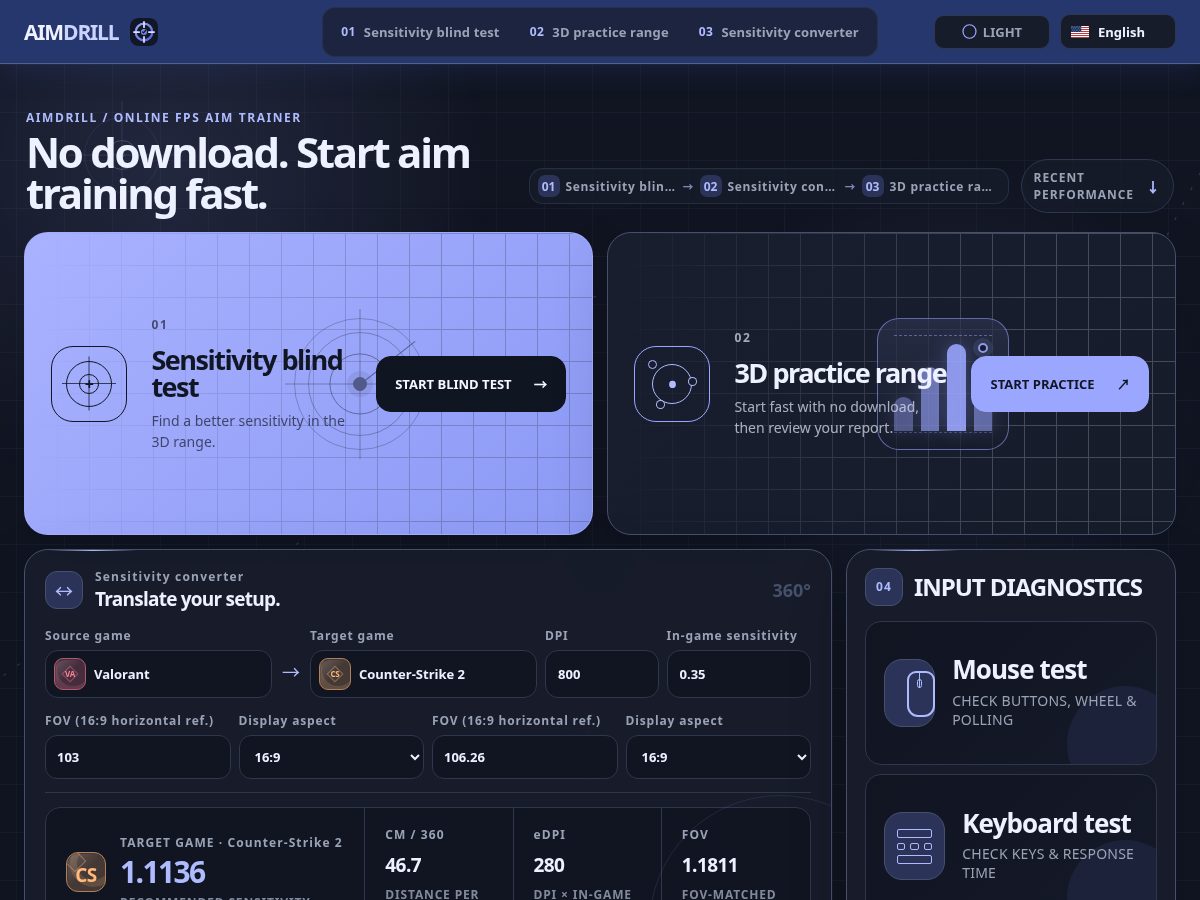Viewport: 1200px width, 900px height.
Task: Click the Valorant game icon
Action: click(70, 674)
